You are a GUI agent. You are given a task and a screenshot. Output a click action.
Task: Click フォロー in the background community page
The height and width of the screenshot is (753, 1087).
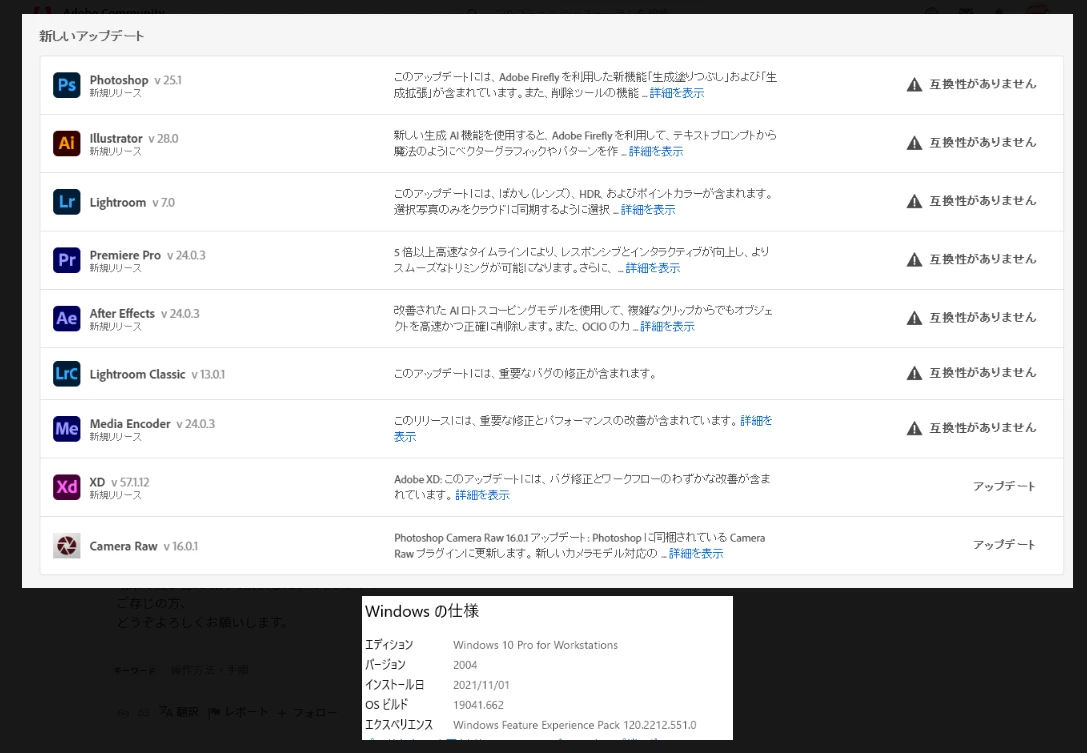[x=307, y=712]
